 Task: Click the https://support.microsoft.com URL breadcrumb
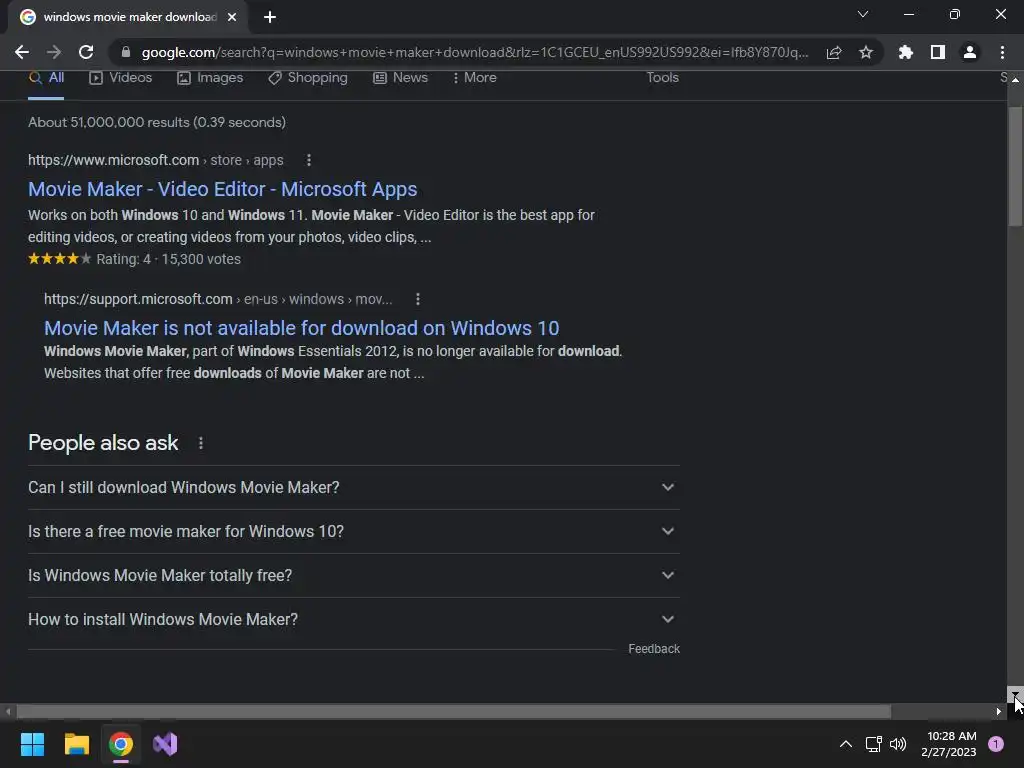(x=138, y=299)
